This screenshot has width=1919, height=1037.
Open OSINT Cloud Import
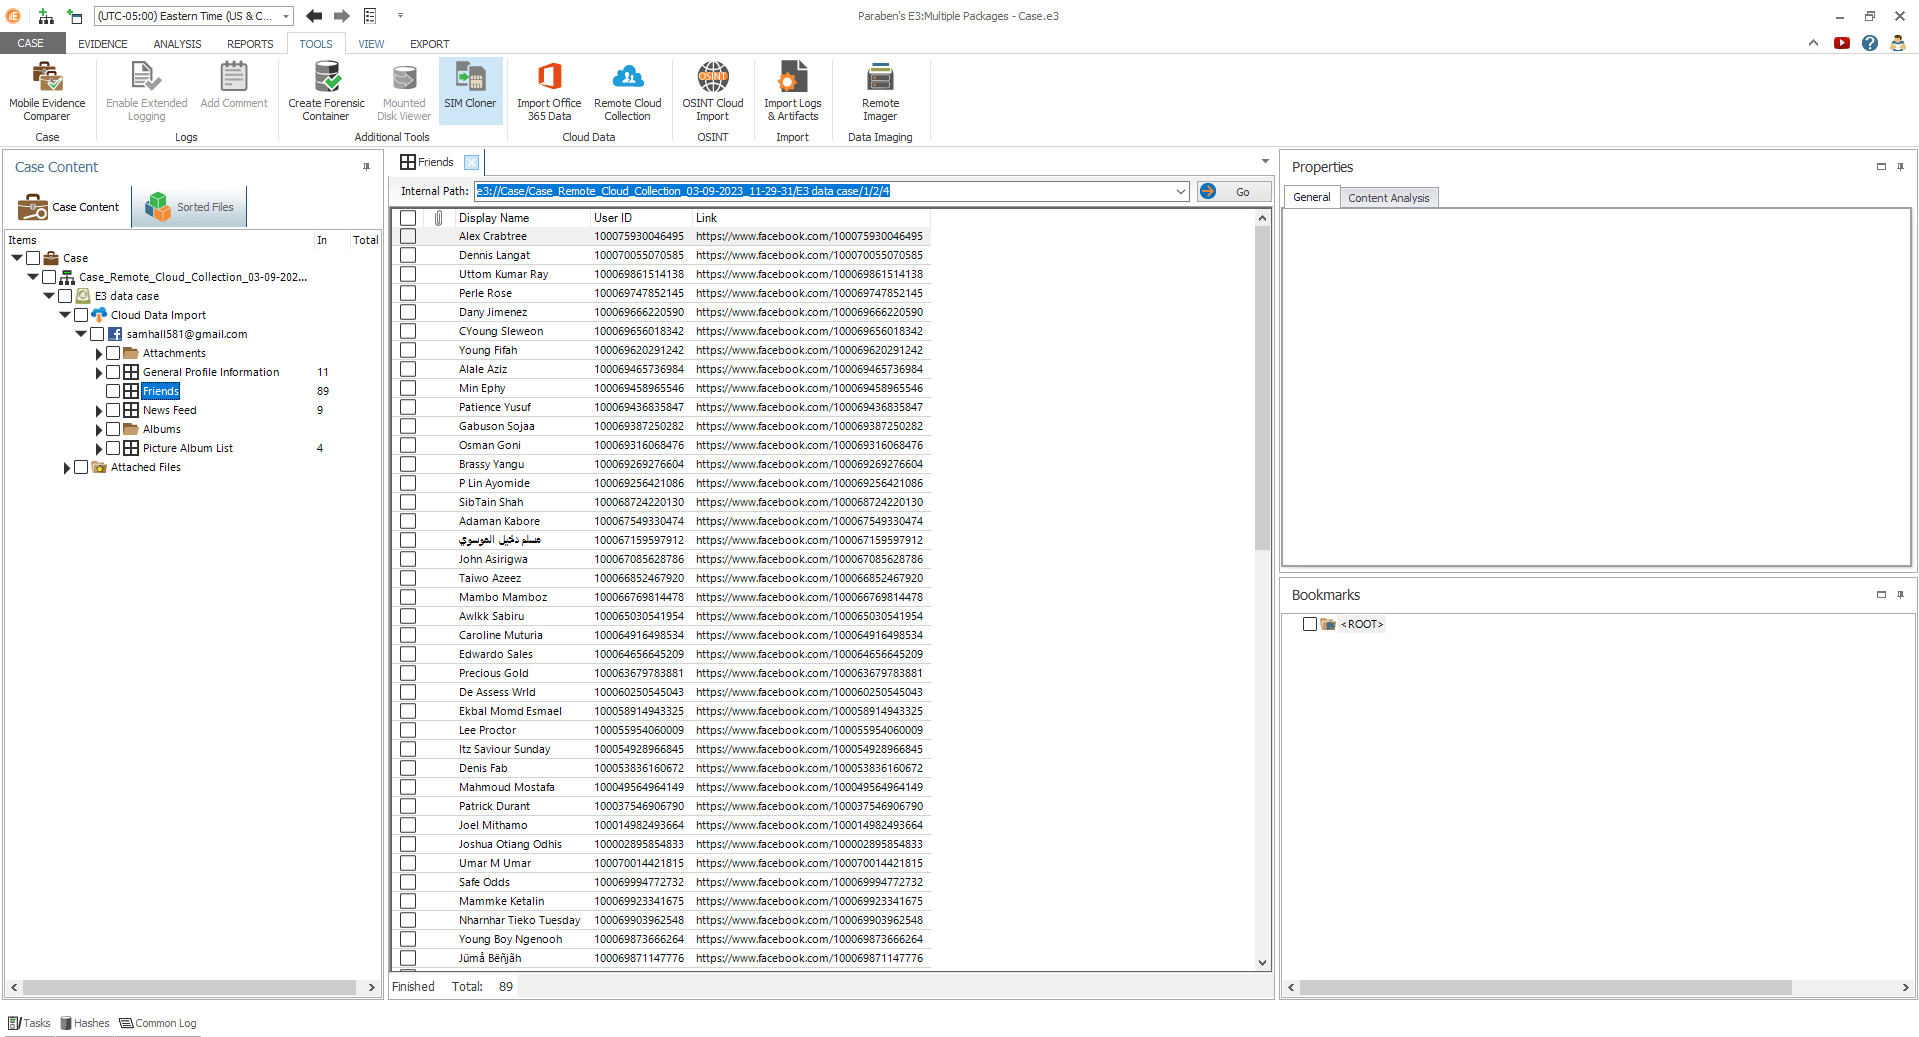click(713, 91)
